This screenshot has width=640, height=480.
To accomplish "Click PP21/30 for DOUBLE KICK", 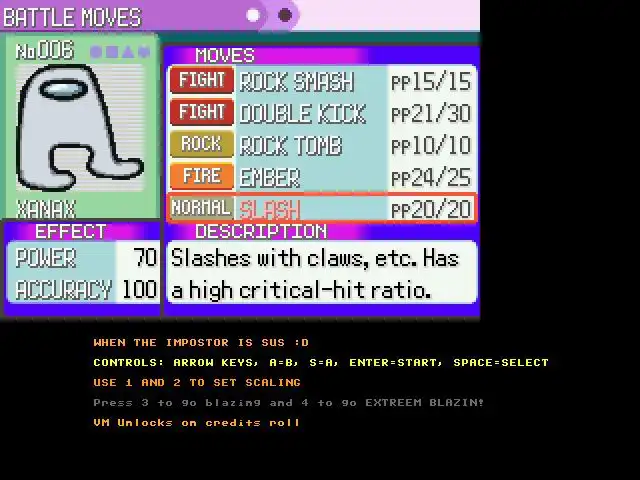I will (x=431, y=113).
